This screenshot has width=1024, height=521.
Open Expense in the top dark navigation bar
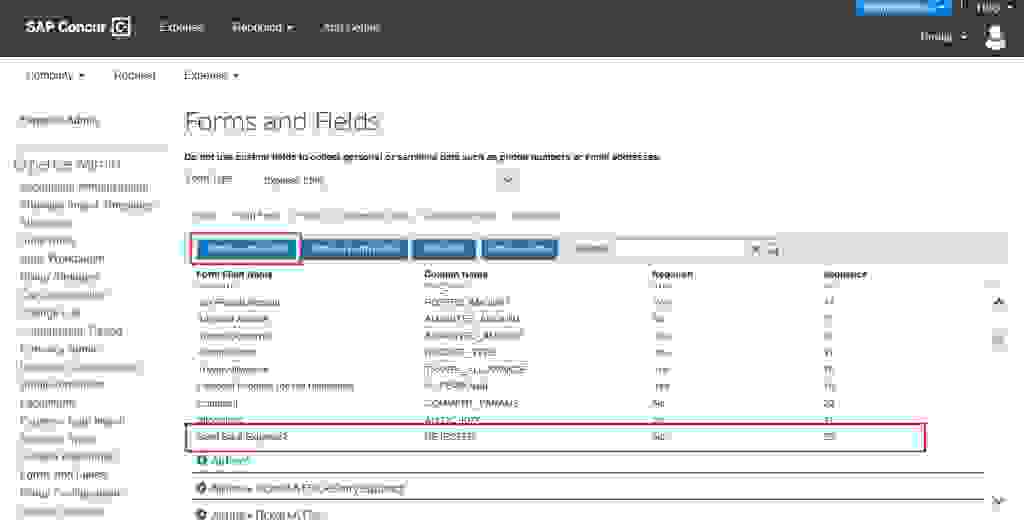tap(182, 27)
